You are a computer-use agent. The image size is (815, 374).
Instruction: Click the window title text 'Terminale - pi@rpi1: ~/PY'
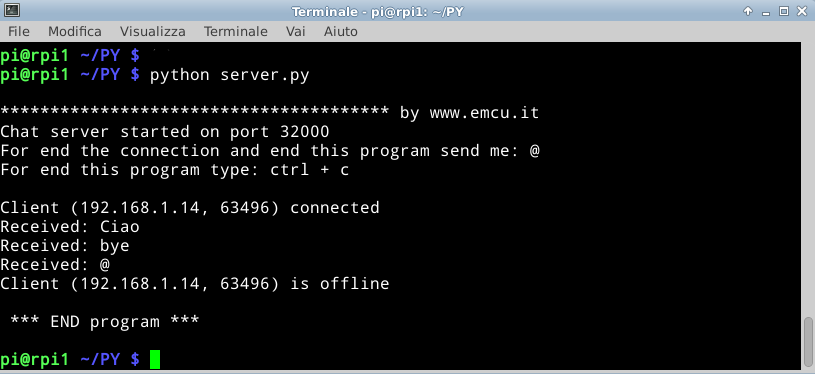tap(377, 11)
